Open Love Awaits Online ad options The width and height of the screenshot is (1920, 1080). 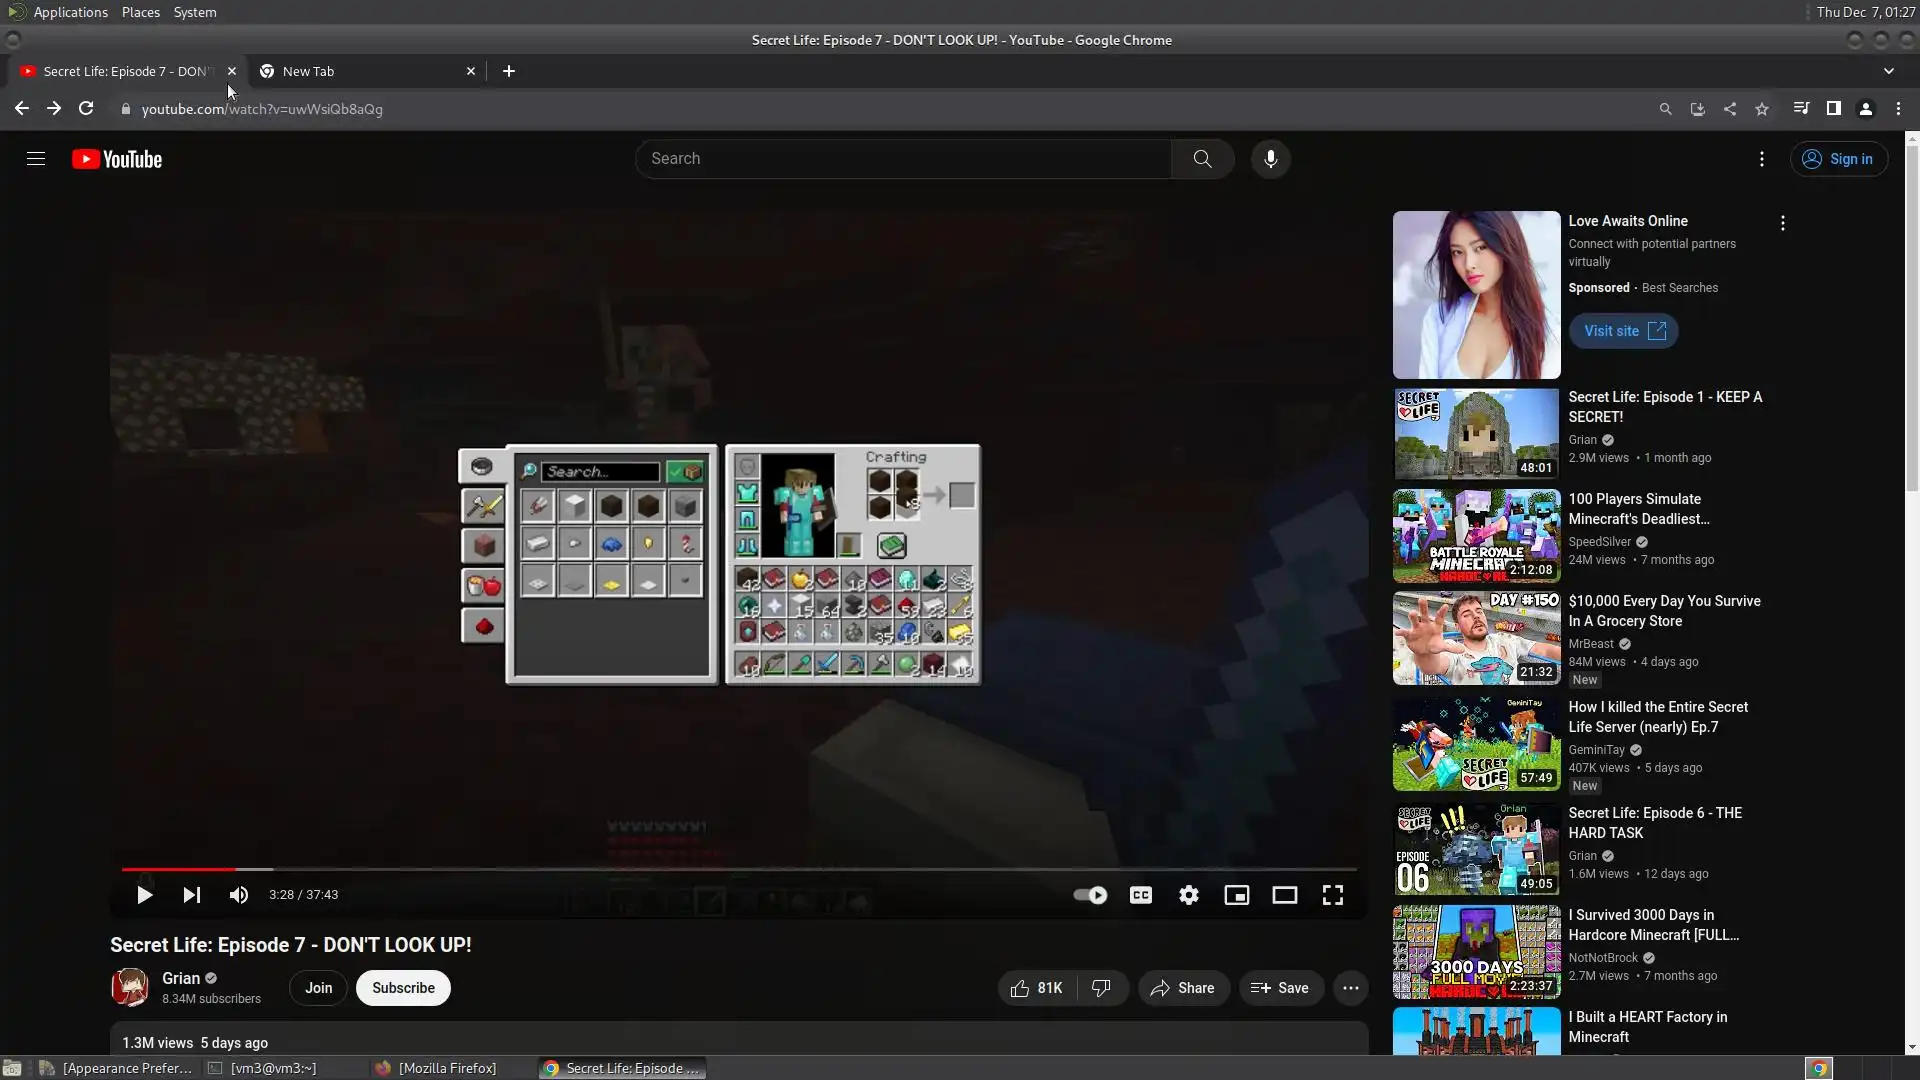click(1782, 223)
